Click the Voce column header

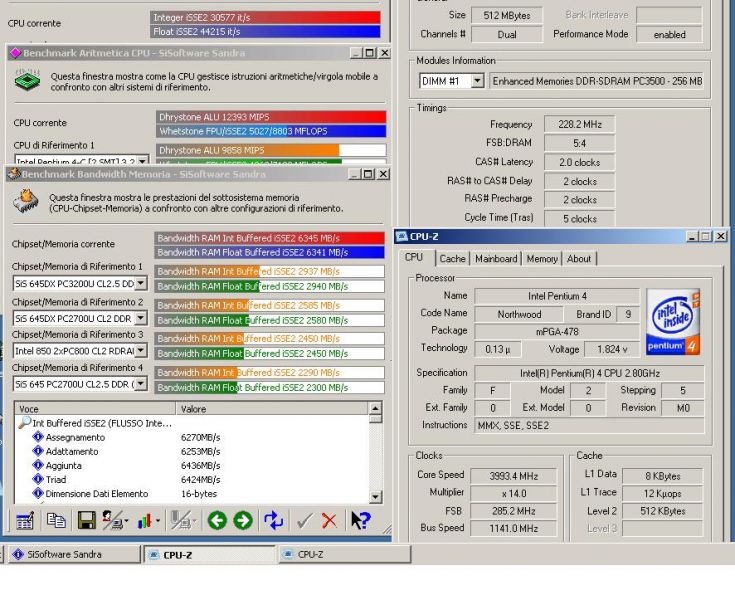[x=95, y=409]
